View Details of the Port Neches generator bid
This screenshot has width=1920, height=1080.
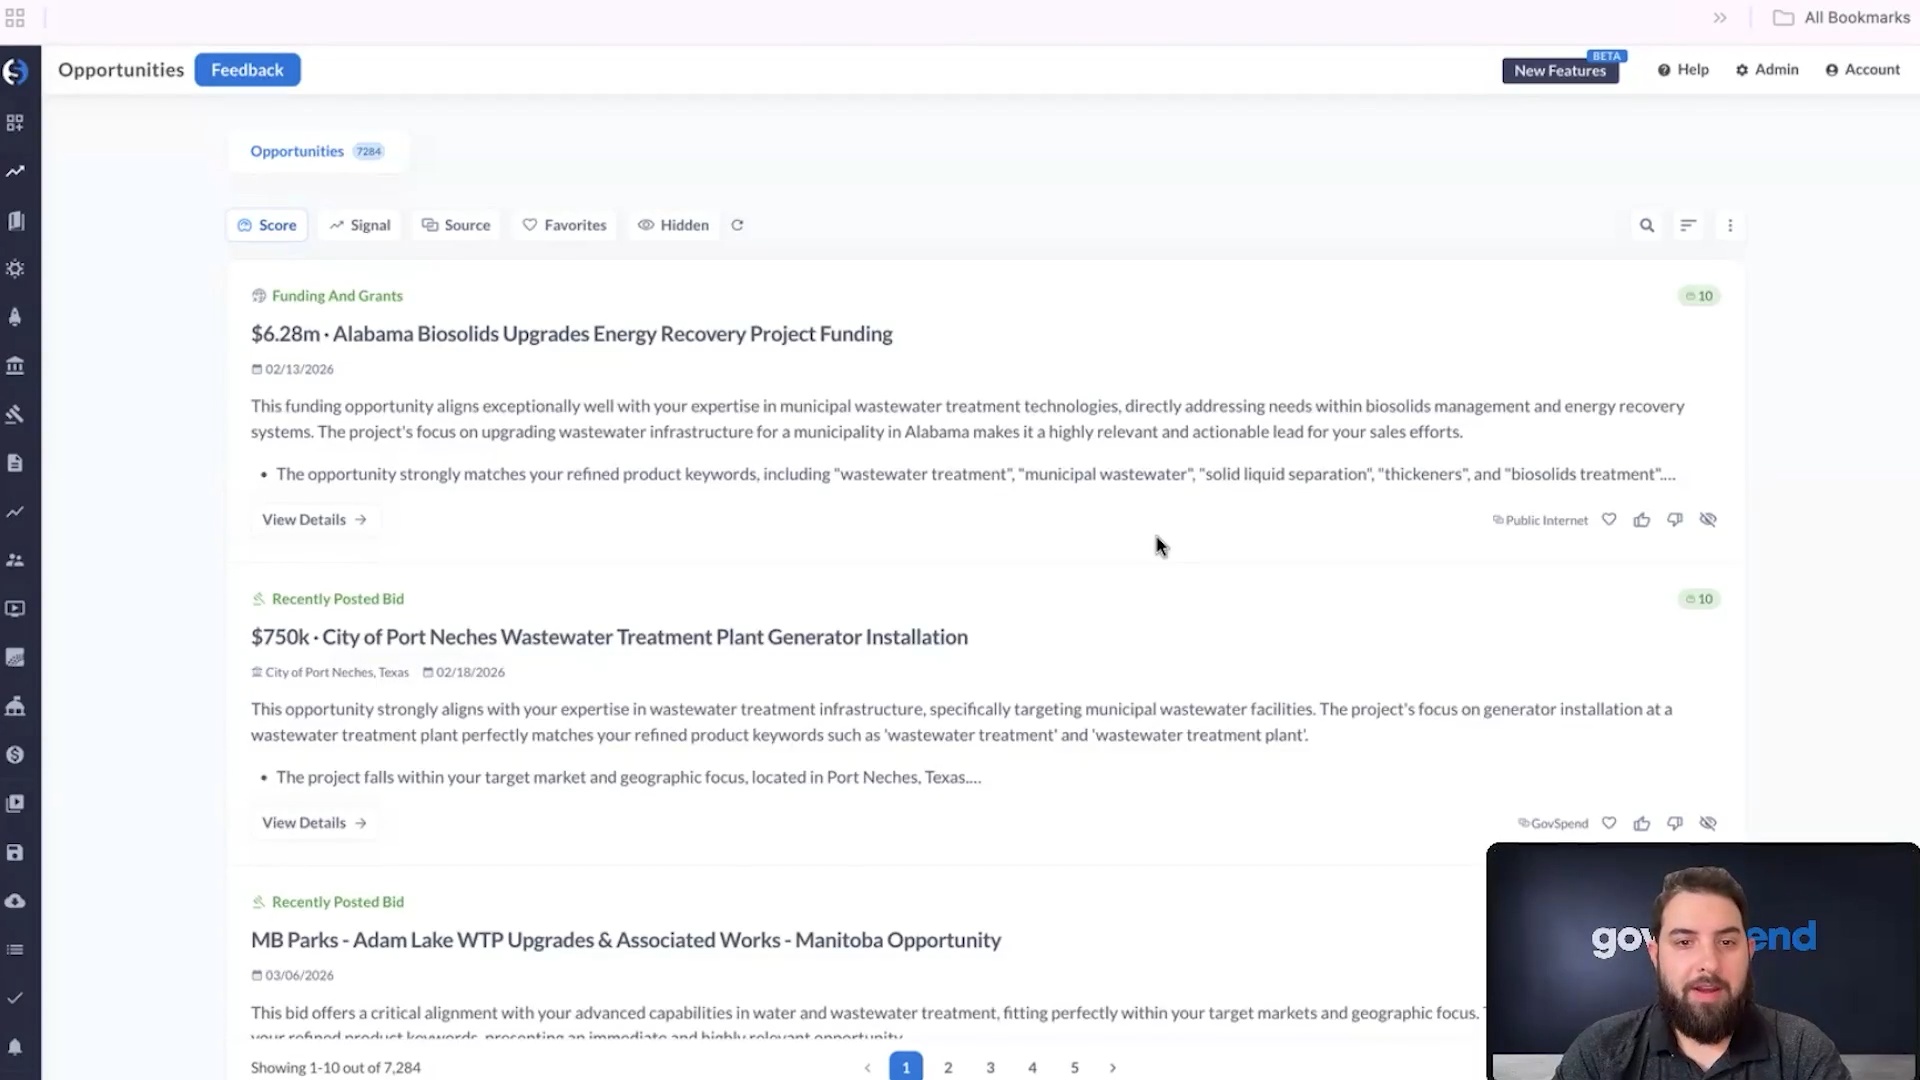tap(314, 822)
